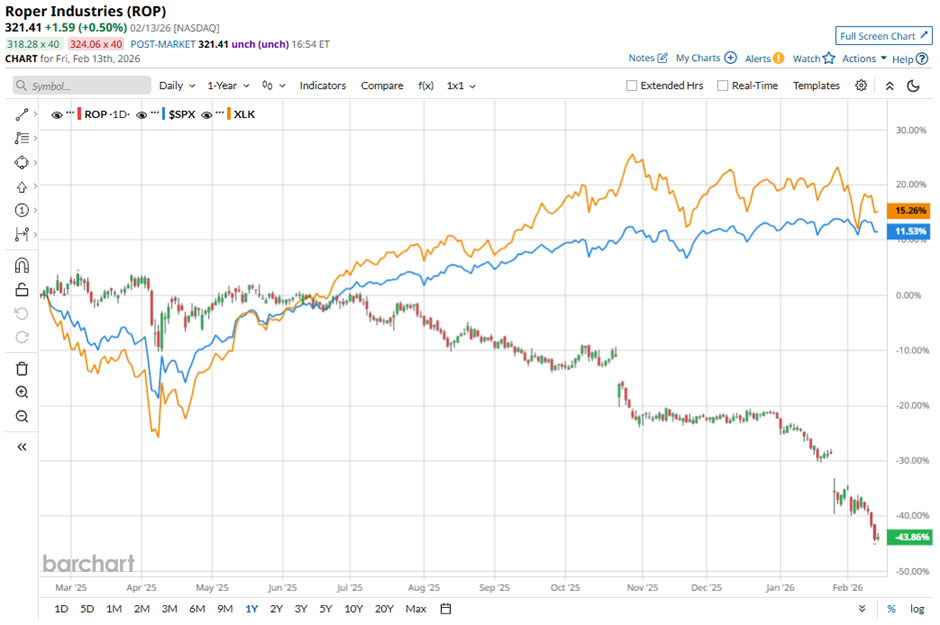Toggle the magnet snap tool
Screen dimensions: 940x625
[21, 264]
